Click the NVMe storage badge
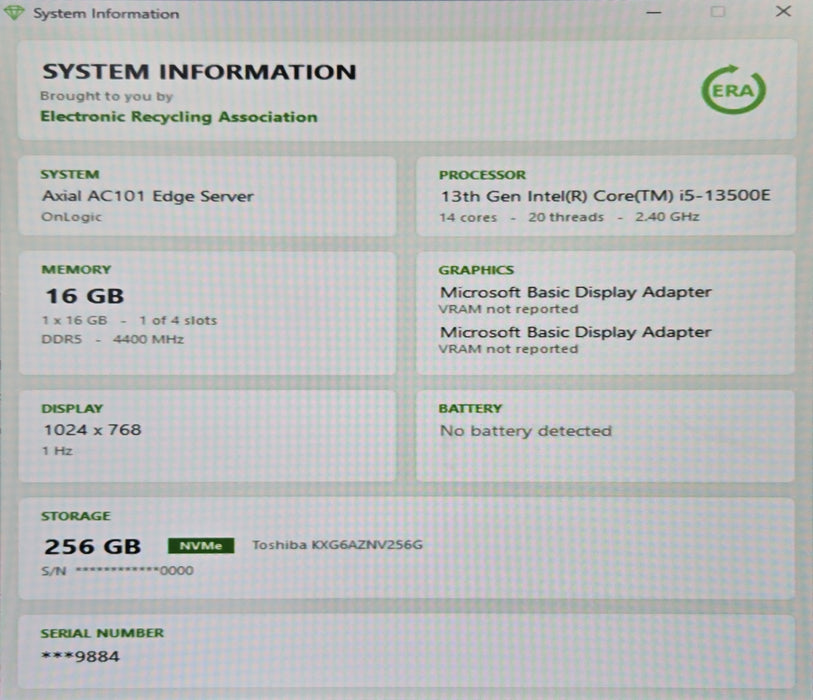Viewport: 813px width, 700px height. click(x=201, y=545)
